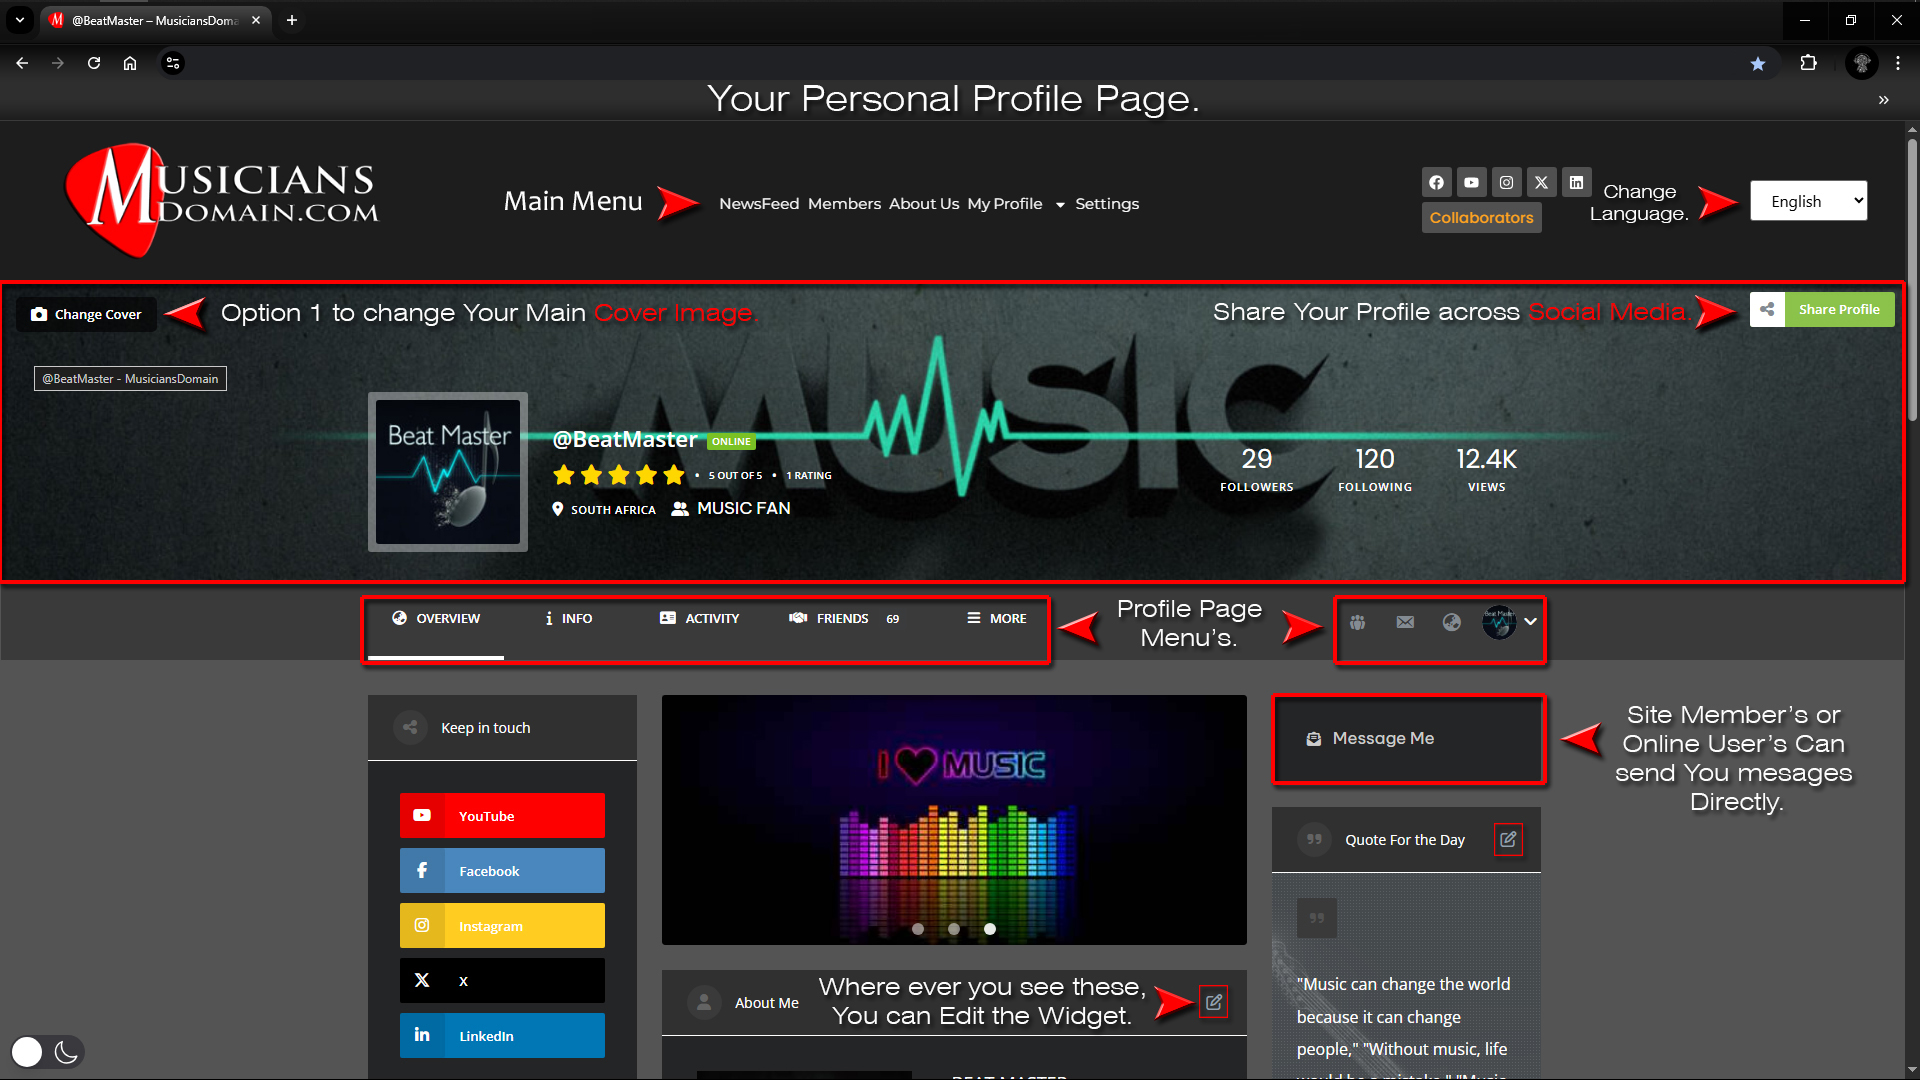
Task: Open the Instagram icon in header
Action: point(1506,182)
